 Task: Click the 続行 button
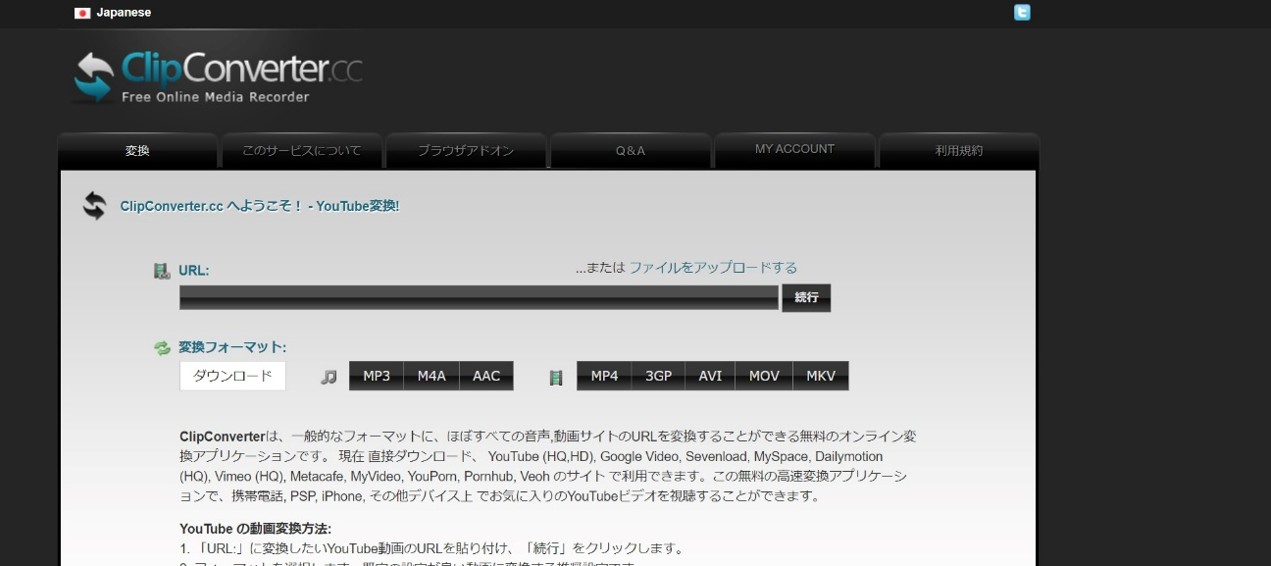point(806,298)
